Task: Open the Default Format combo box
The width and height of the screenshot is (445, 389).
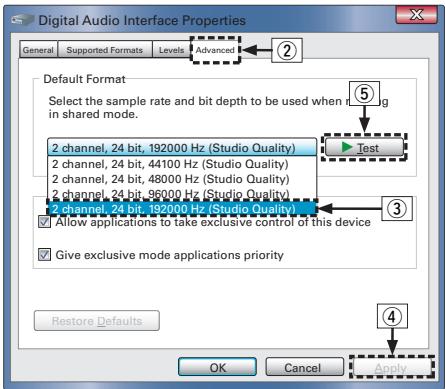Action: coord(182,148)
